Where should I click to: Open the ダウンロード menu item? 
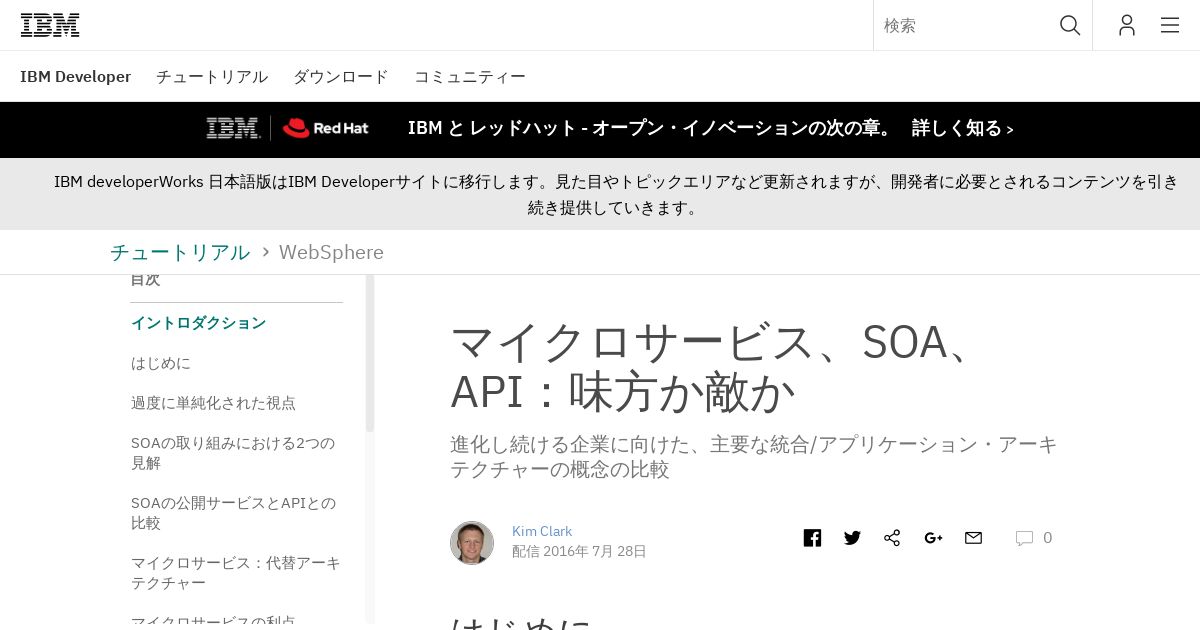(340, 76)
